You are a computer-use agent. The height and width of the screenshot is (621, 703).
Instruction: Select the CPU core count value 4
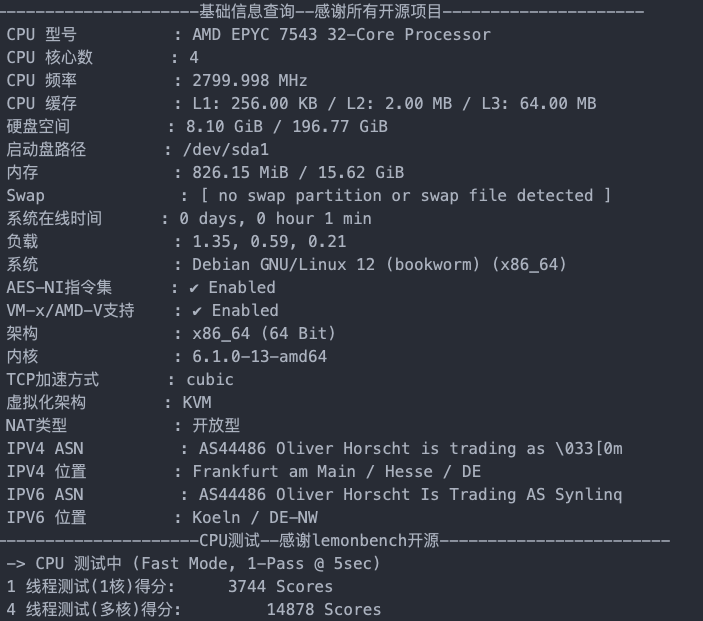tap(194, 57)
